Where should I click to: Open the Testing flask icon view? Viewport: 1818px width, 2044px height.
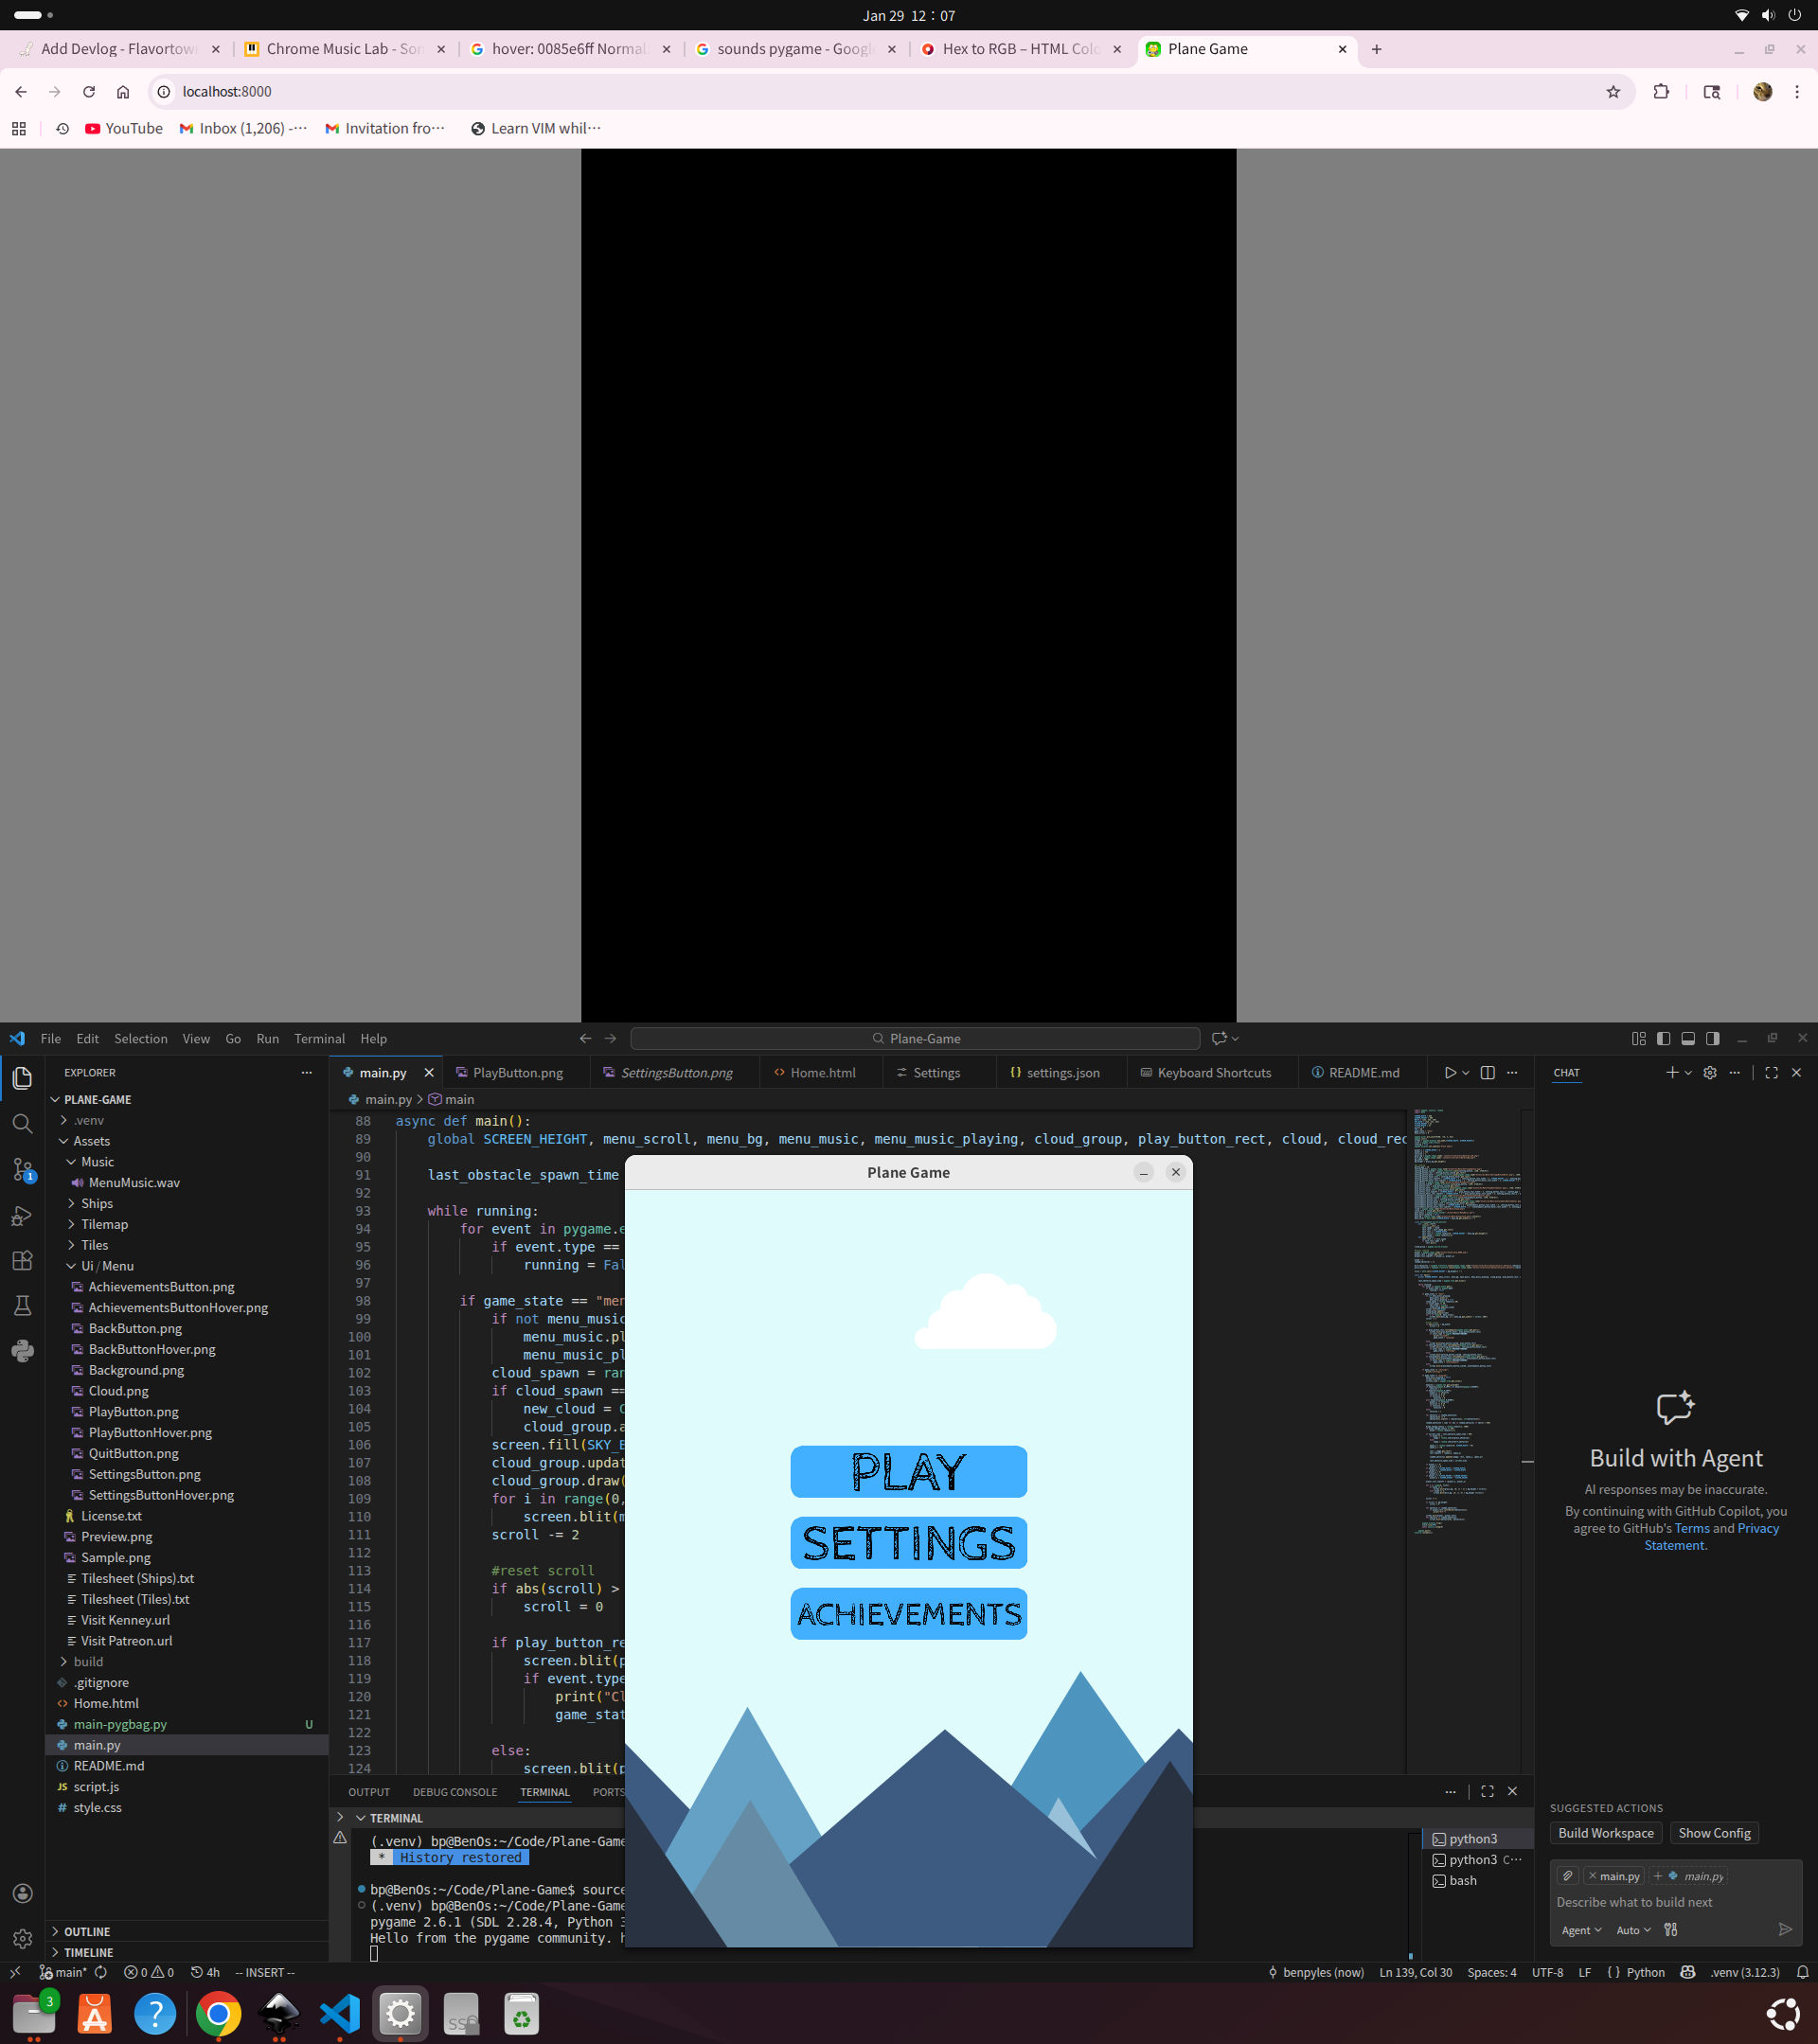coord(22,1305)
